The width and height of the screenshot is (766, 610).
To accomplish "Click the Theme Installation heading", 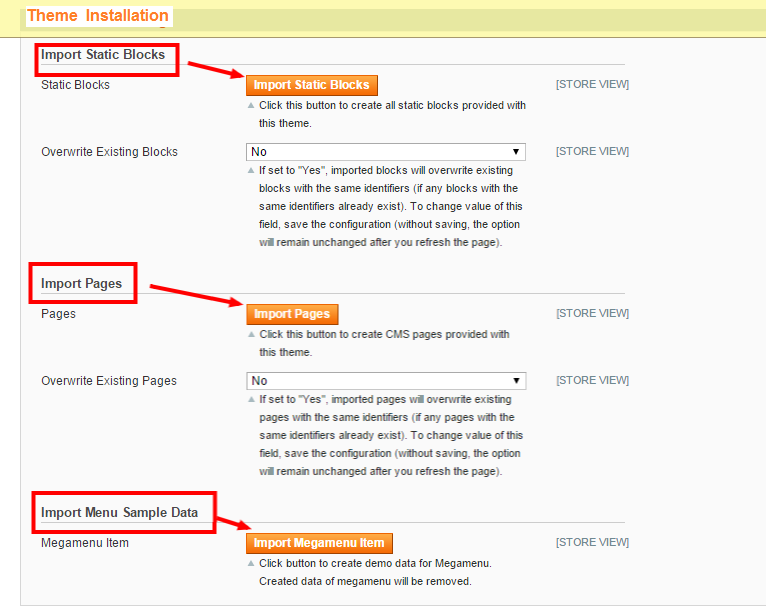I will click(98, 16).
